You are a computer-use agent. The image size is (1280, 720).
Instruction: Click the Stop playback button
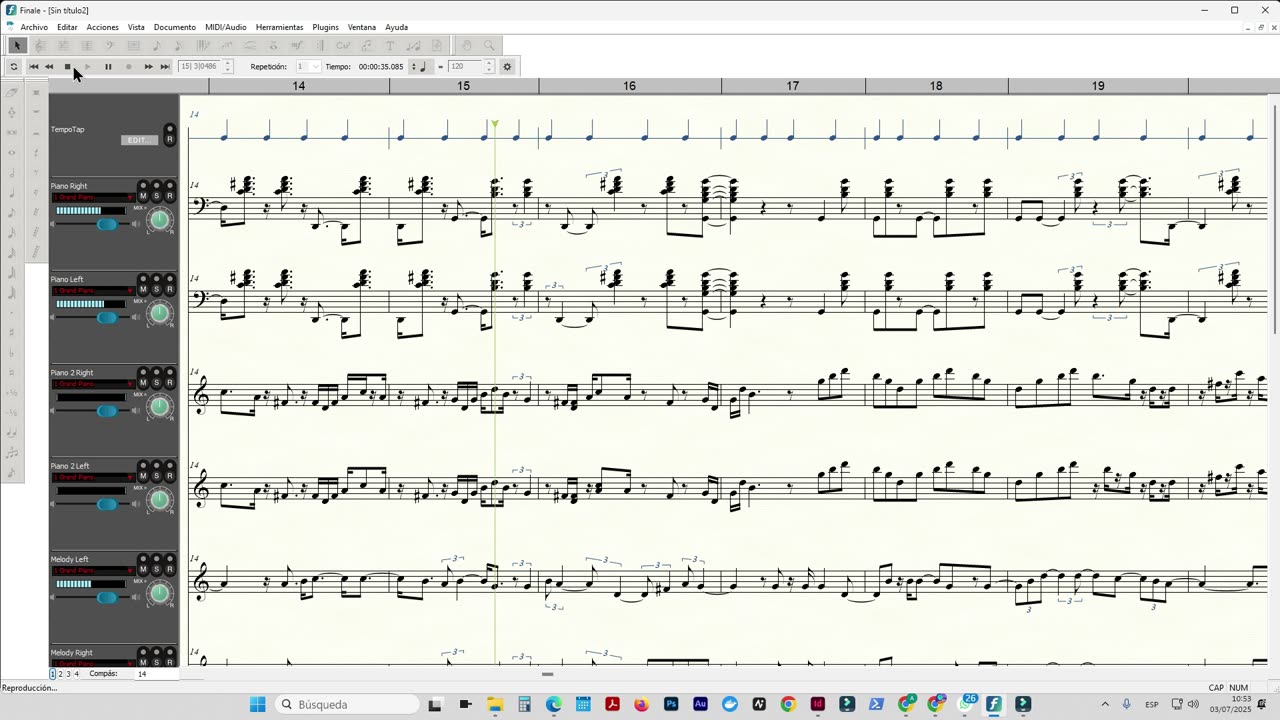(68, 67)
